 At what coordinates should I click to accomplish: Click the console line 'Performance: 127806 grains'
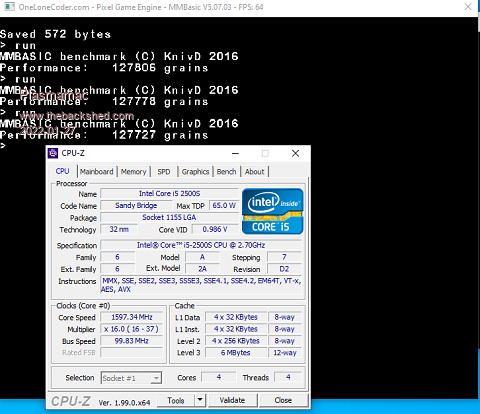pyautogui.click(x=104, y=68)
